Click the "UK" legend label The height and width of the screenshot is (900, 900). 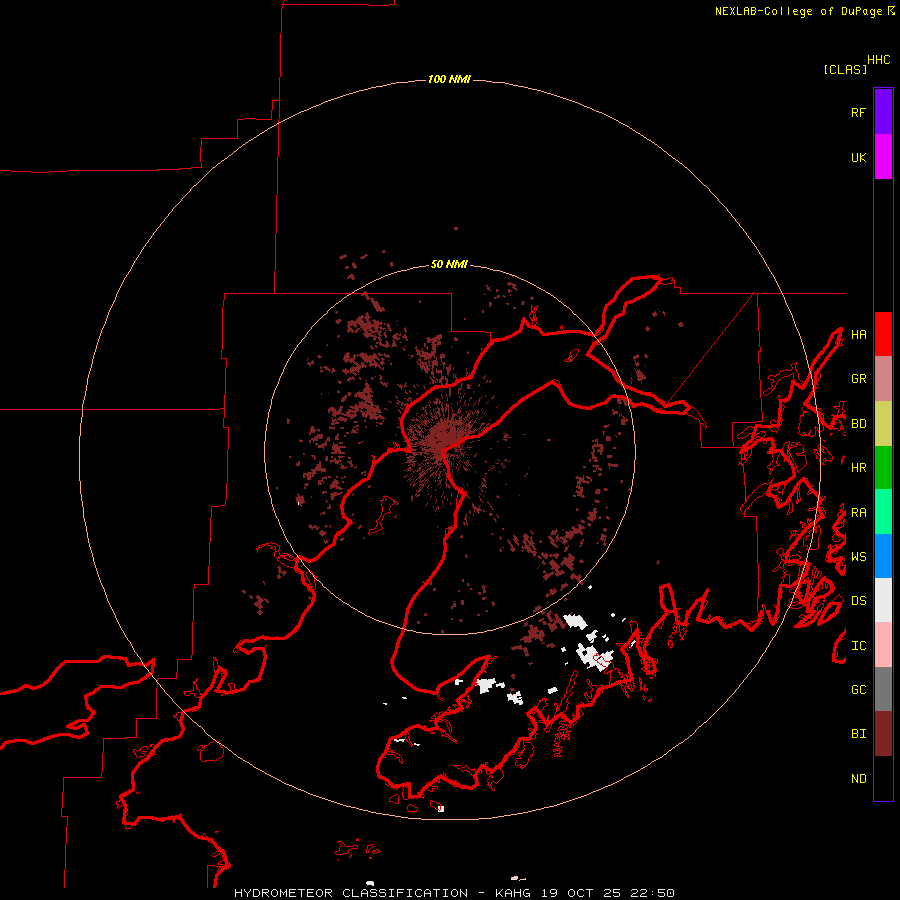858,157
